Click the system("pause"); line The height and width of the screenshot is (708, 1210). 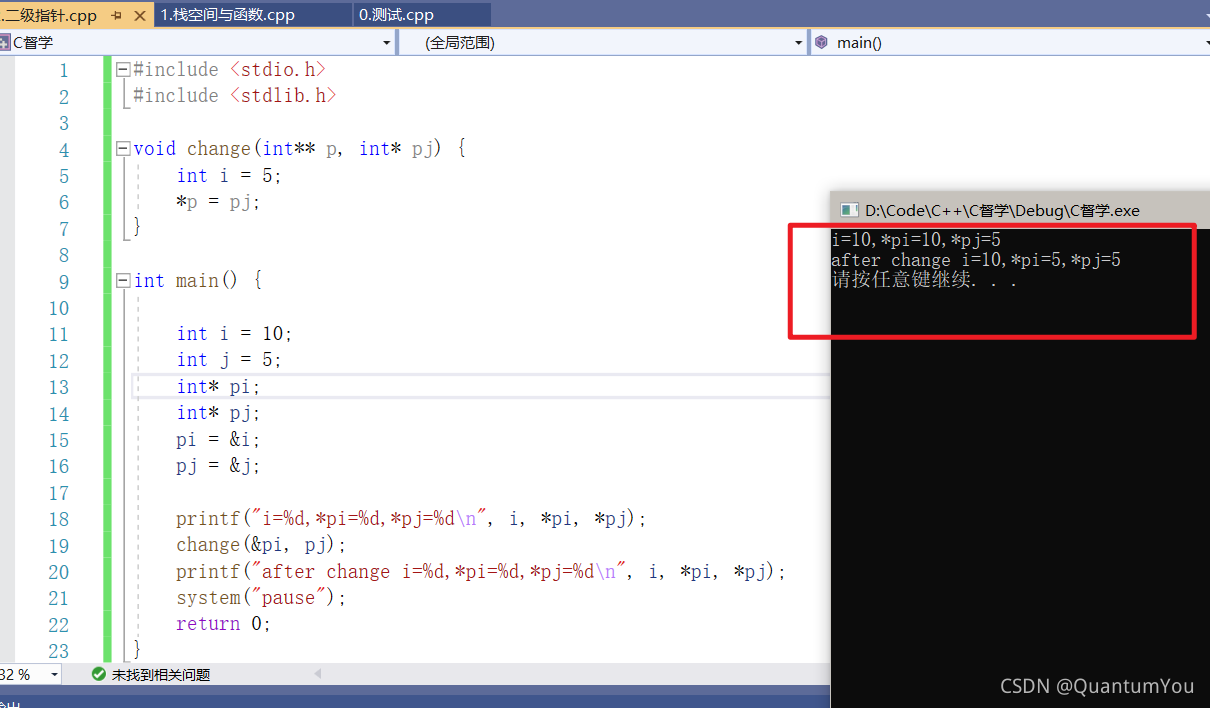pyautogui.click(x=261, y=598)
